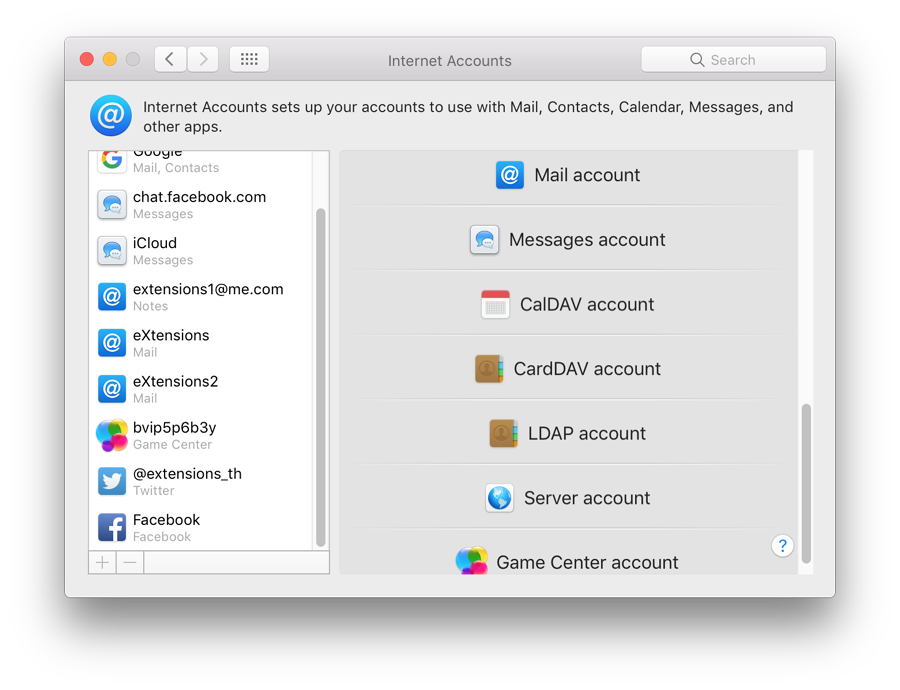Select "Messages account" option
900x690 pixels.
click(568, 239)
